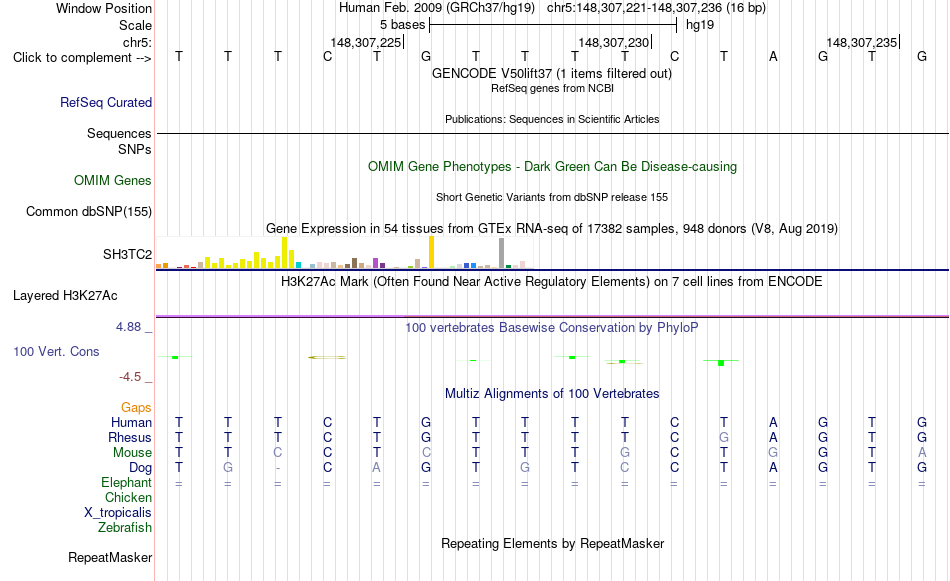Click the Sequences label
The image size is (950, 581).
(119, 133)
